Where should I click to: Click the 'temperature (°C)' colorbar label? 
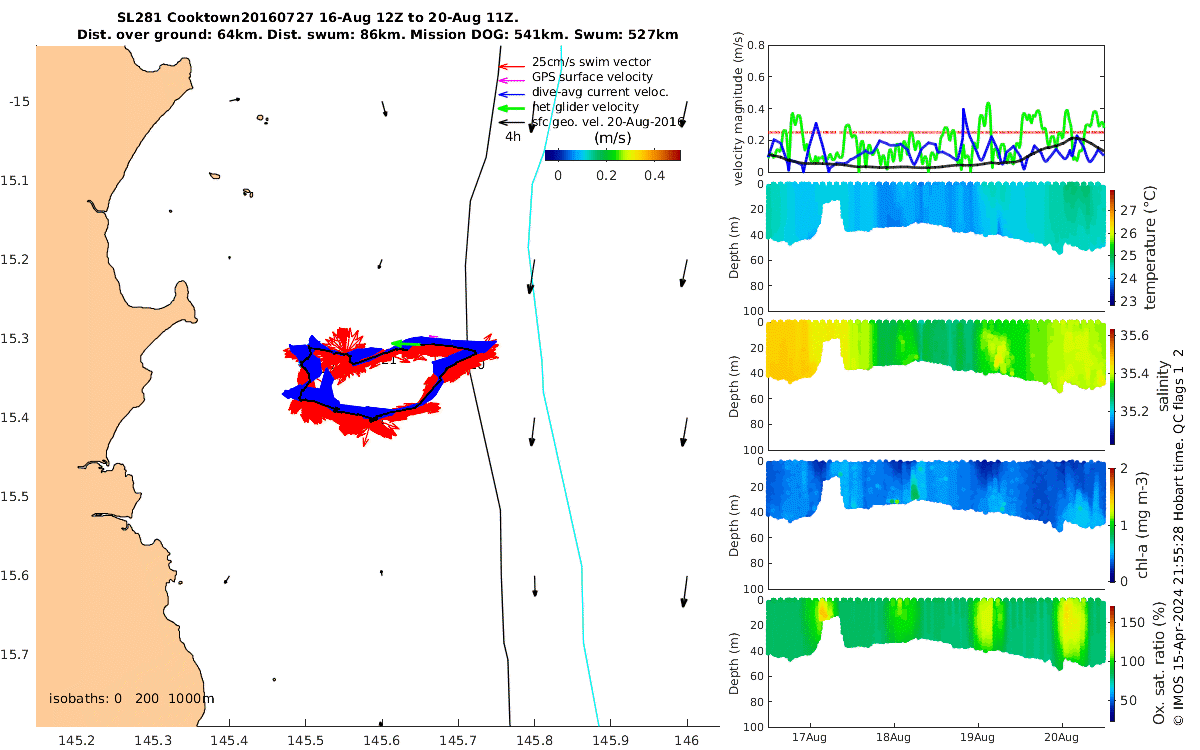1150,245
